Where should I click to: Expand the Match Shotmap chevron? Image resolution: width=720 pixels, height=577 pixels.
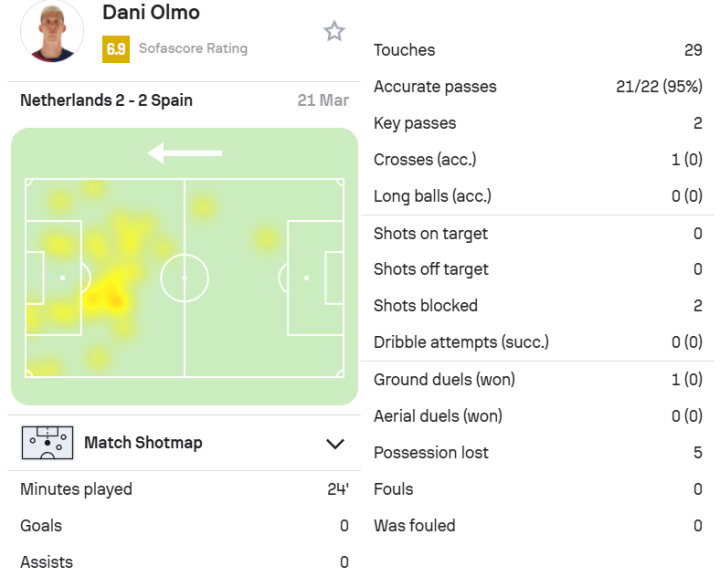click(x=335, y=443)
